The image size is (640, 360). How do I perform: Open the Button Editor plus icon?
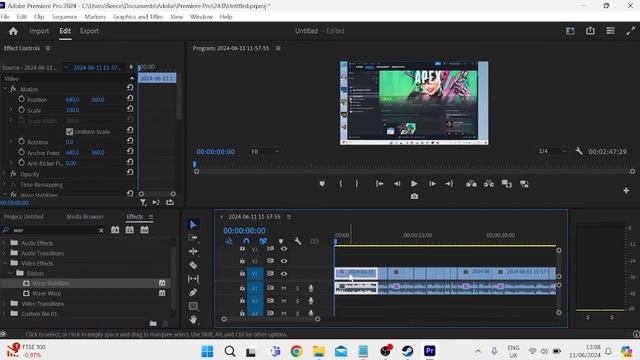coord(626,191)
